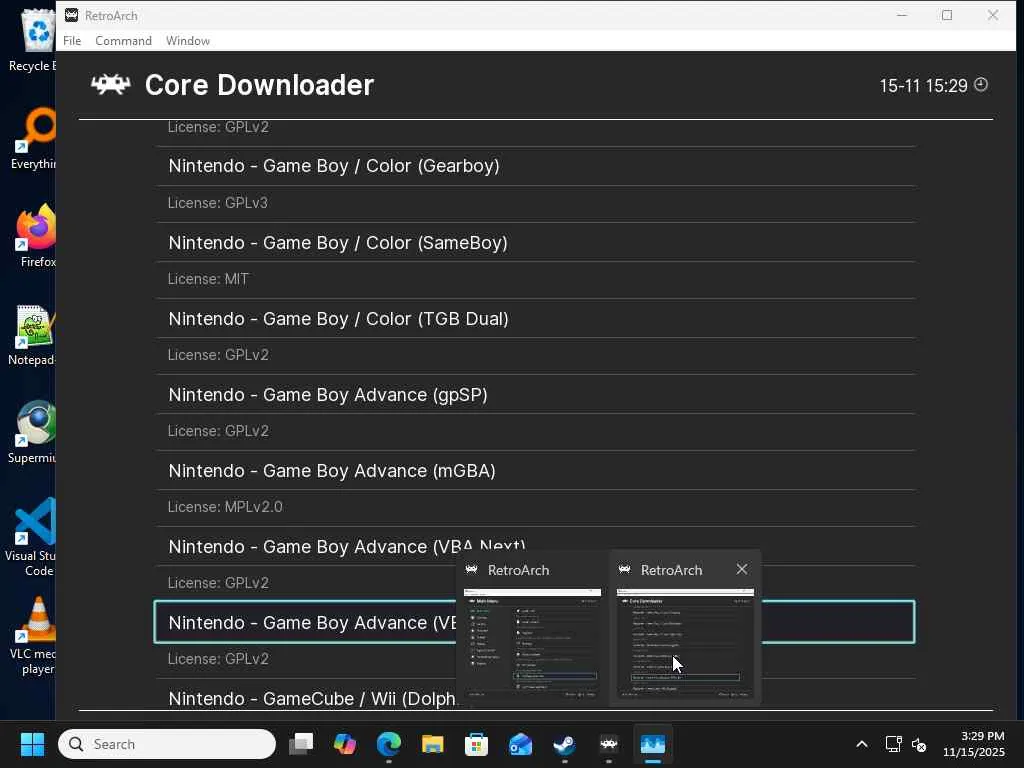
Task: Open the VLC media player desktop shortcut
Action: 35,636
